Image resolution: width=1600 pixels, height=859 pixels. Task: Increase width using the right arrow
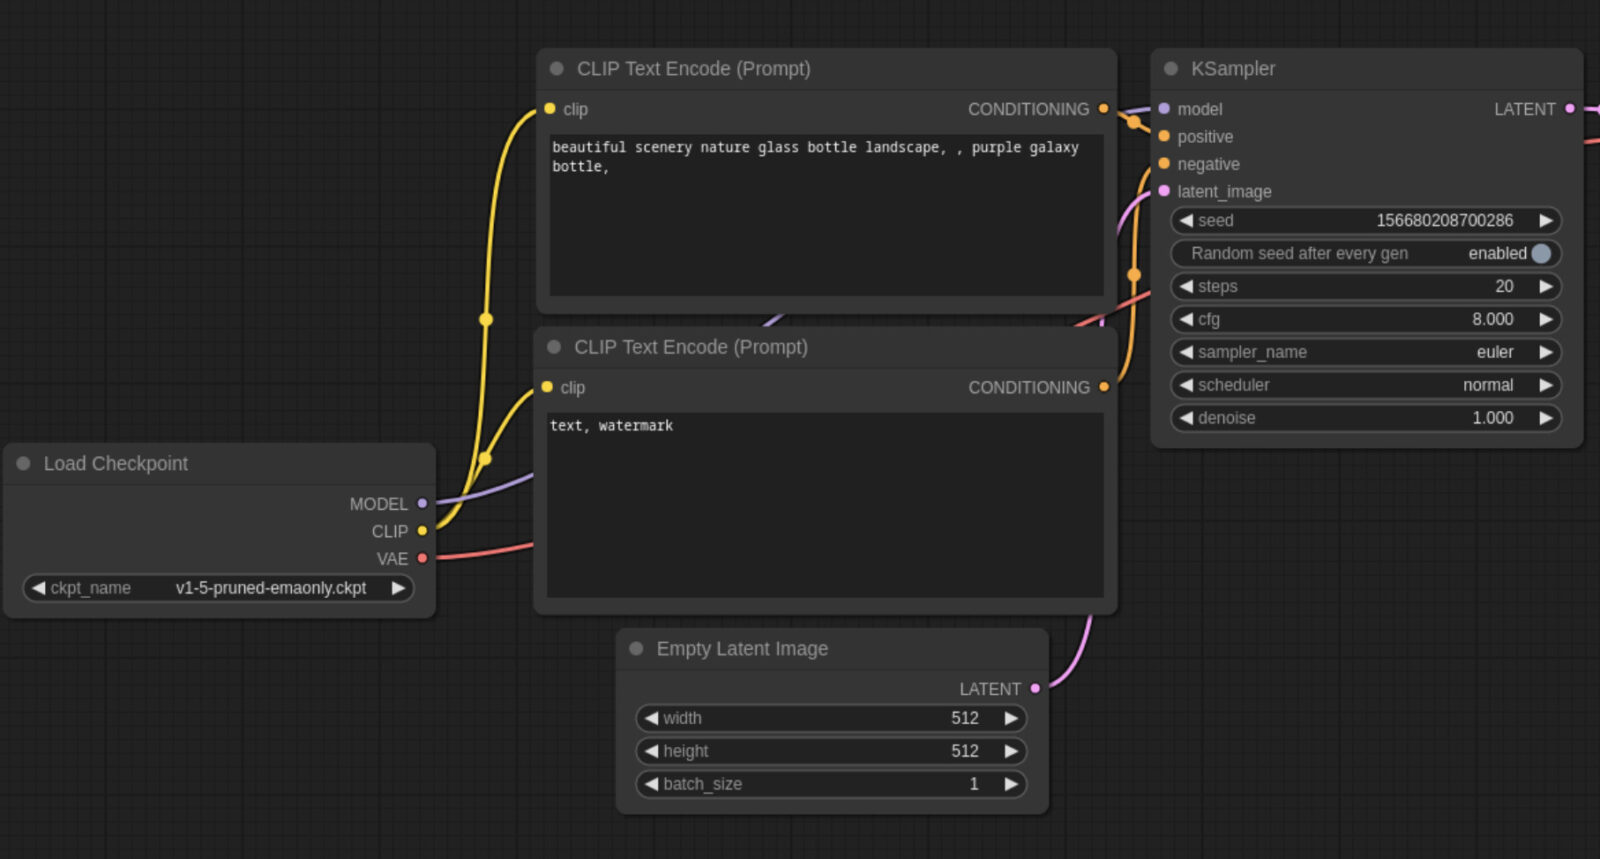(x=1011, y=718)
